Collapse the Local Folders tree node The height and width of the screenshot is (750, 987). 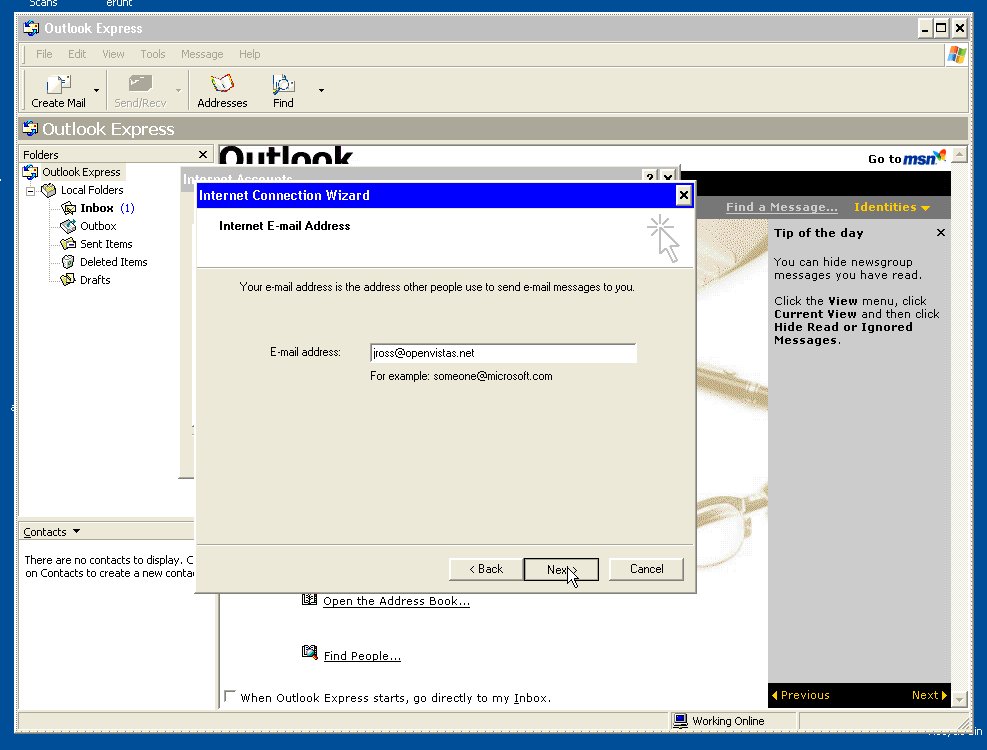click(x=30, y=190)
